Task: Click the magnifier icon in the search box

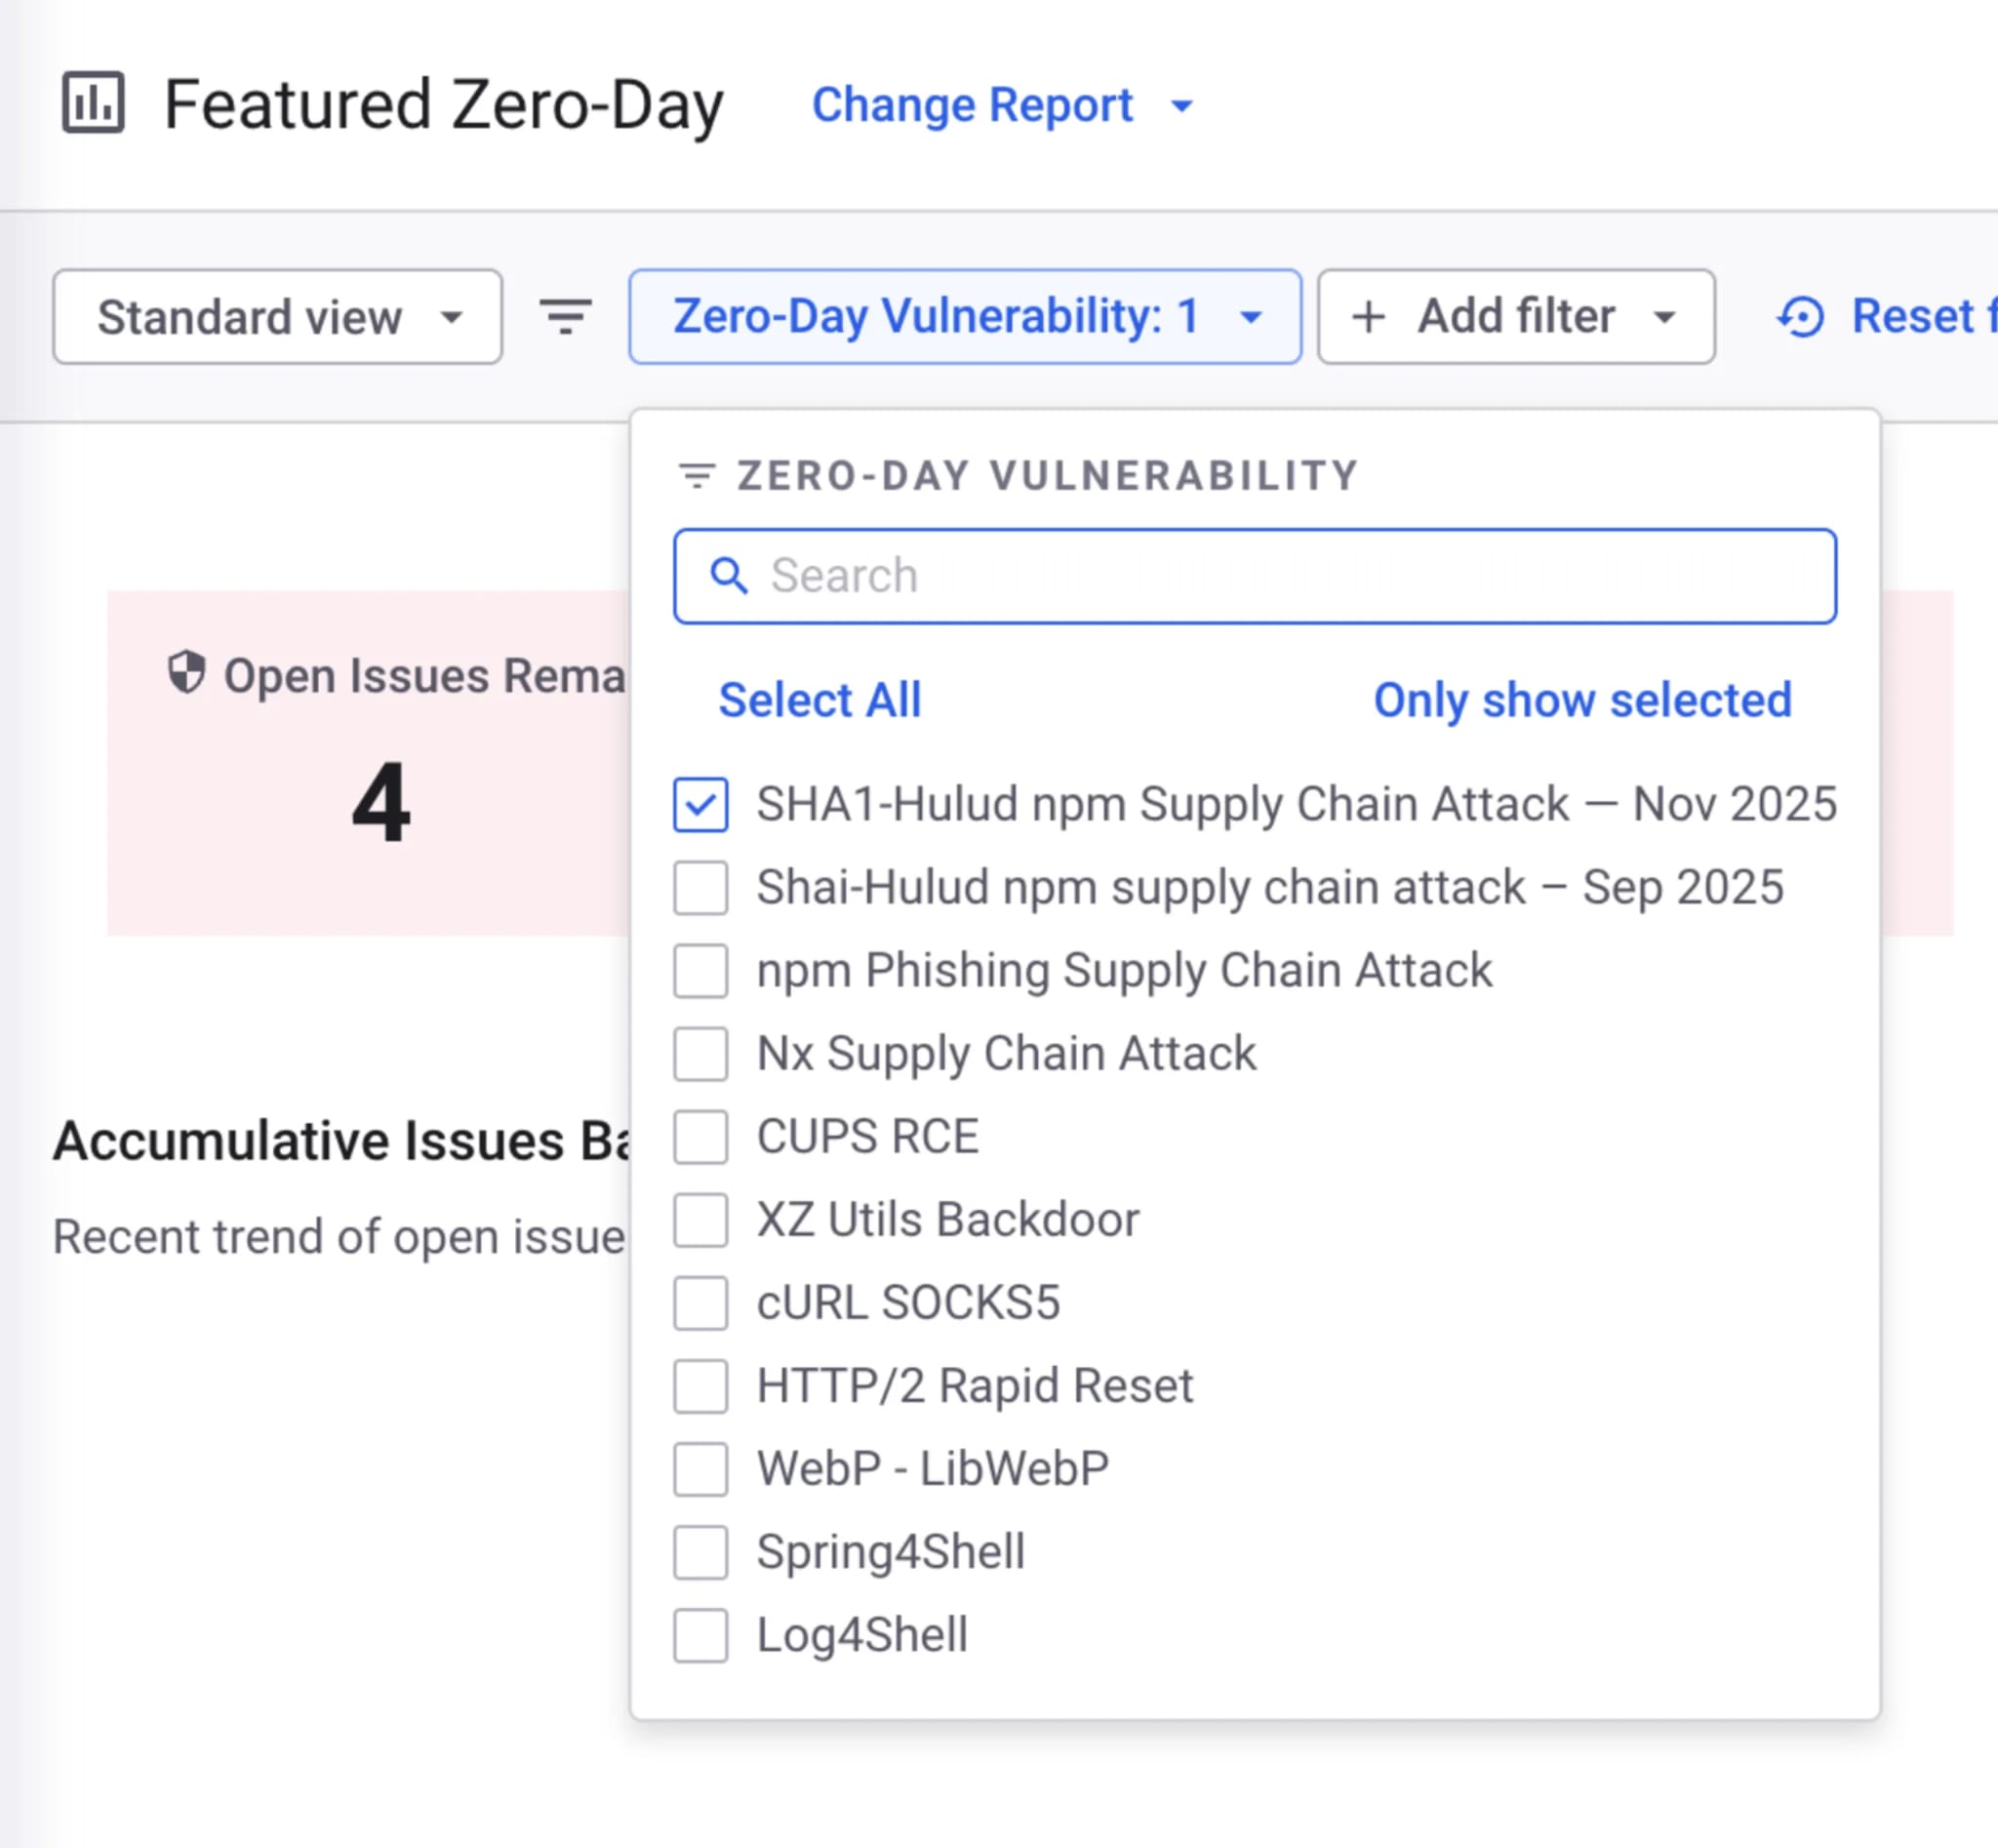Action: pos(728,576)
